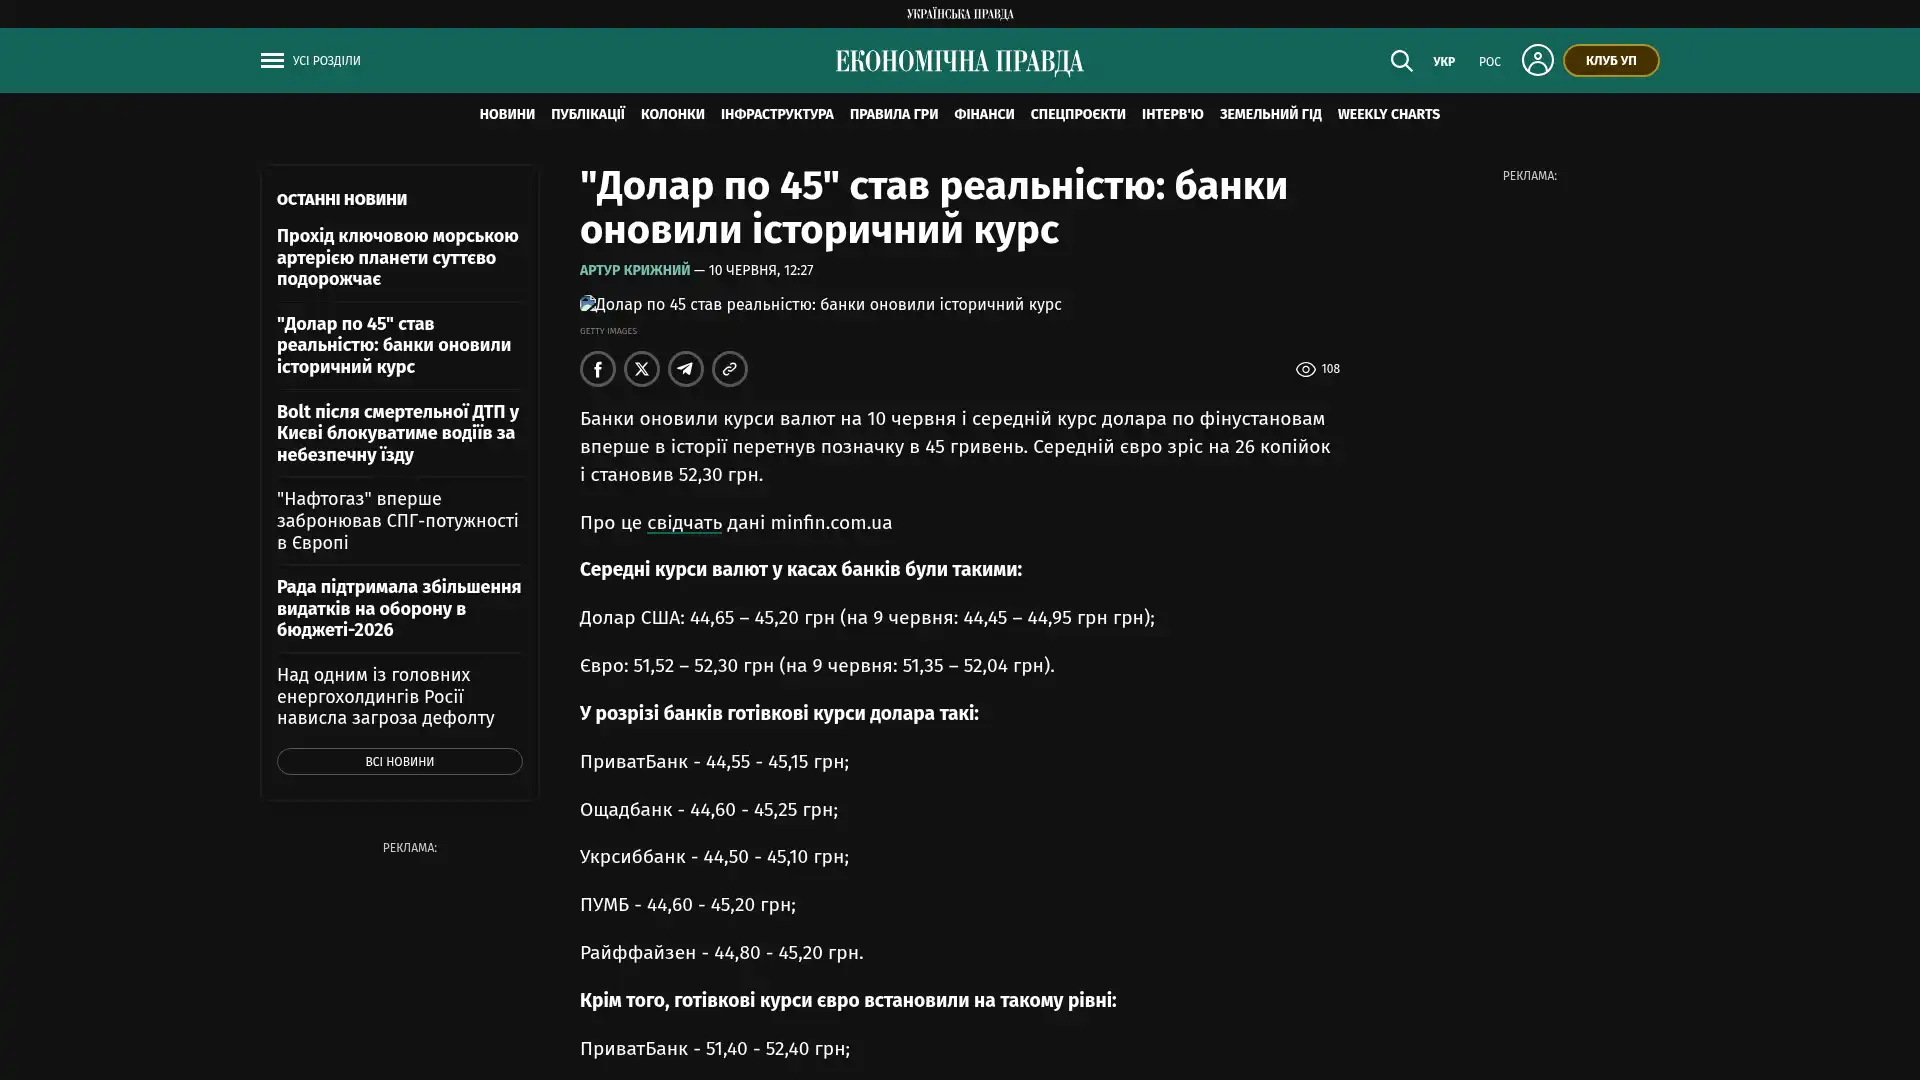Screen dimensions: 1920x1080
Task: Click the date 10 червня, 12:27
Action: [760, 270]
